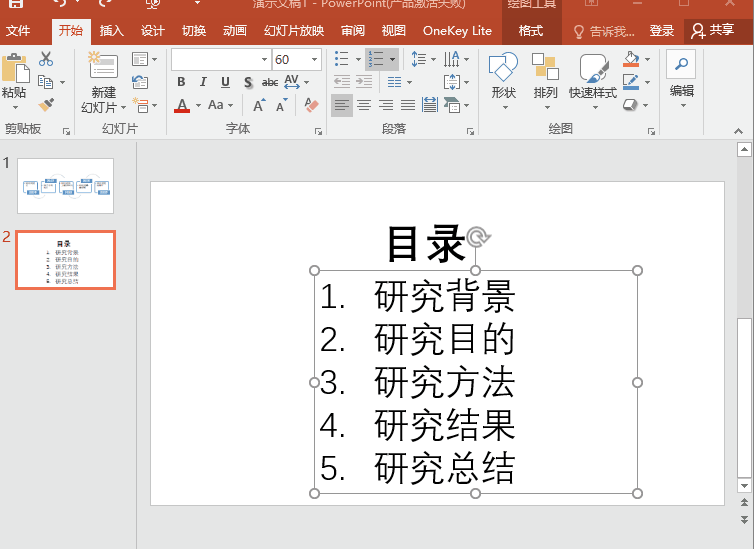Viewport: 754px width, 549px height.
Task: Expand the font name dropdown
Action: (264, 60)
